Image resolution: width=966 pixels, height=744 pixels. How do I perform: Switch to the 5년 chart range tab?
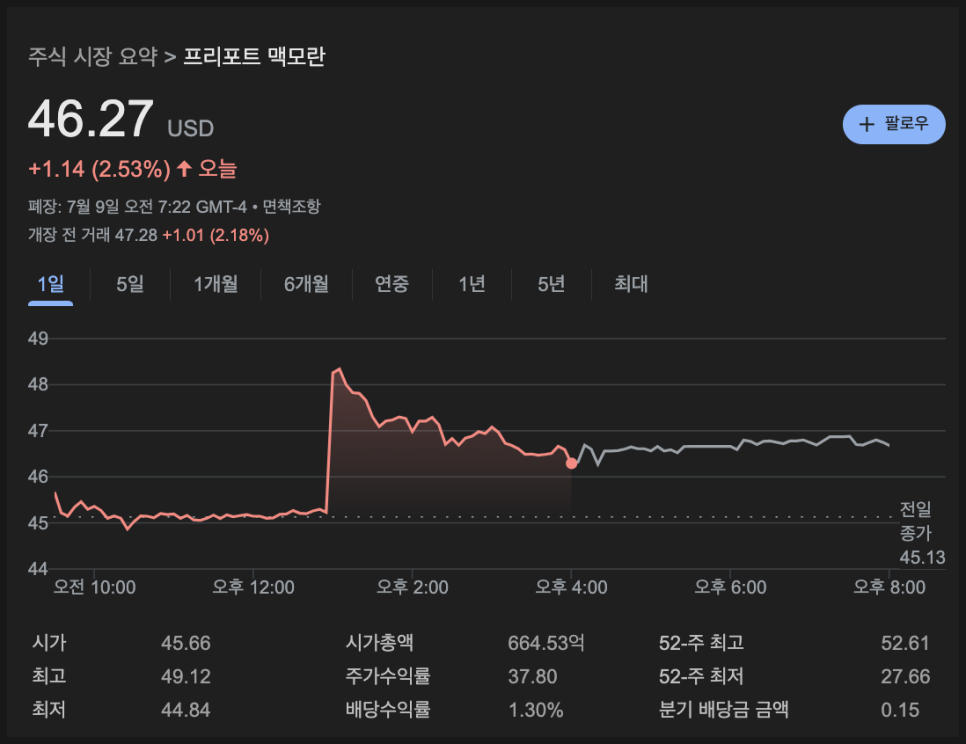click(551, 285)
